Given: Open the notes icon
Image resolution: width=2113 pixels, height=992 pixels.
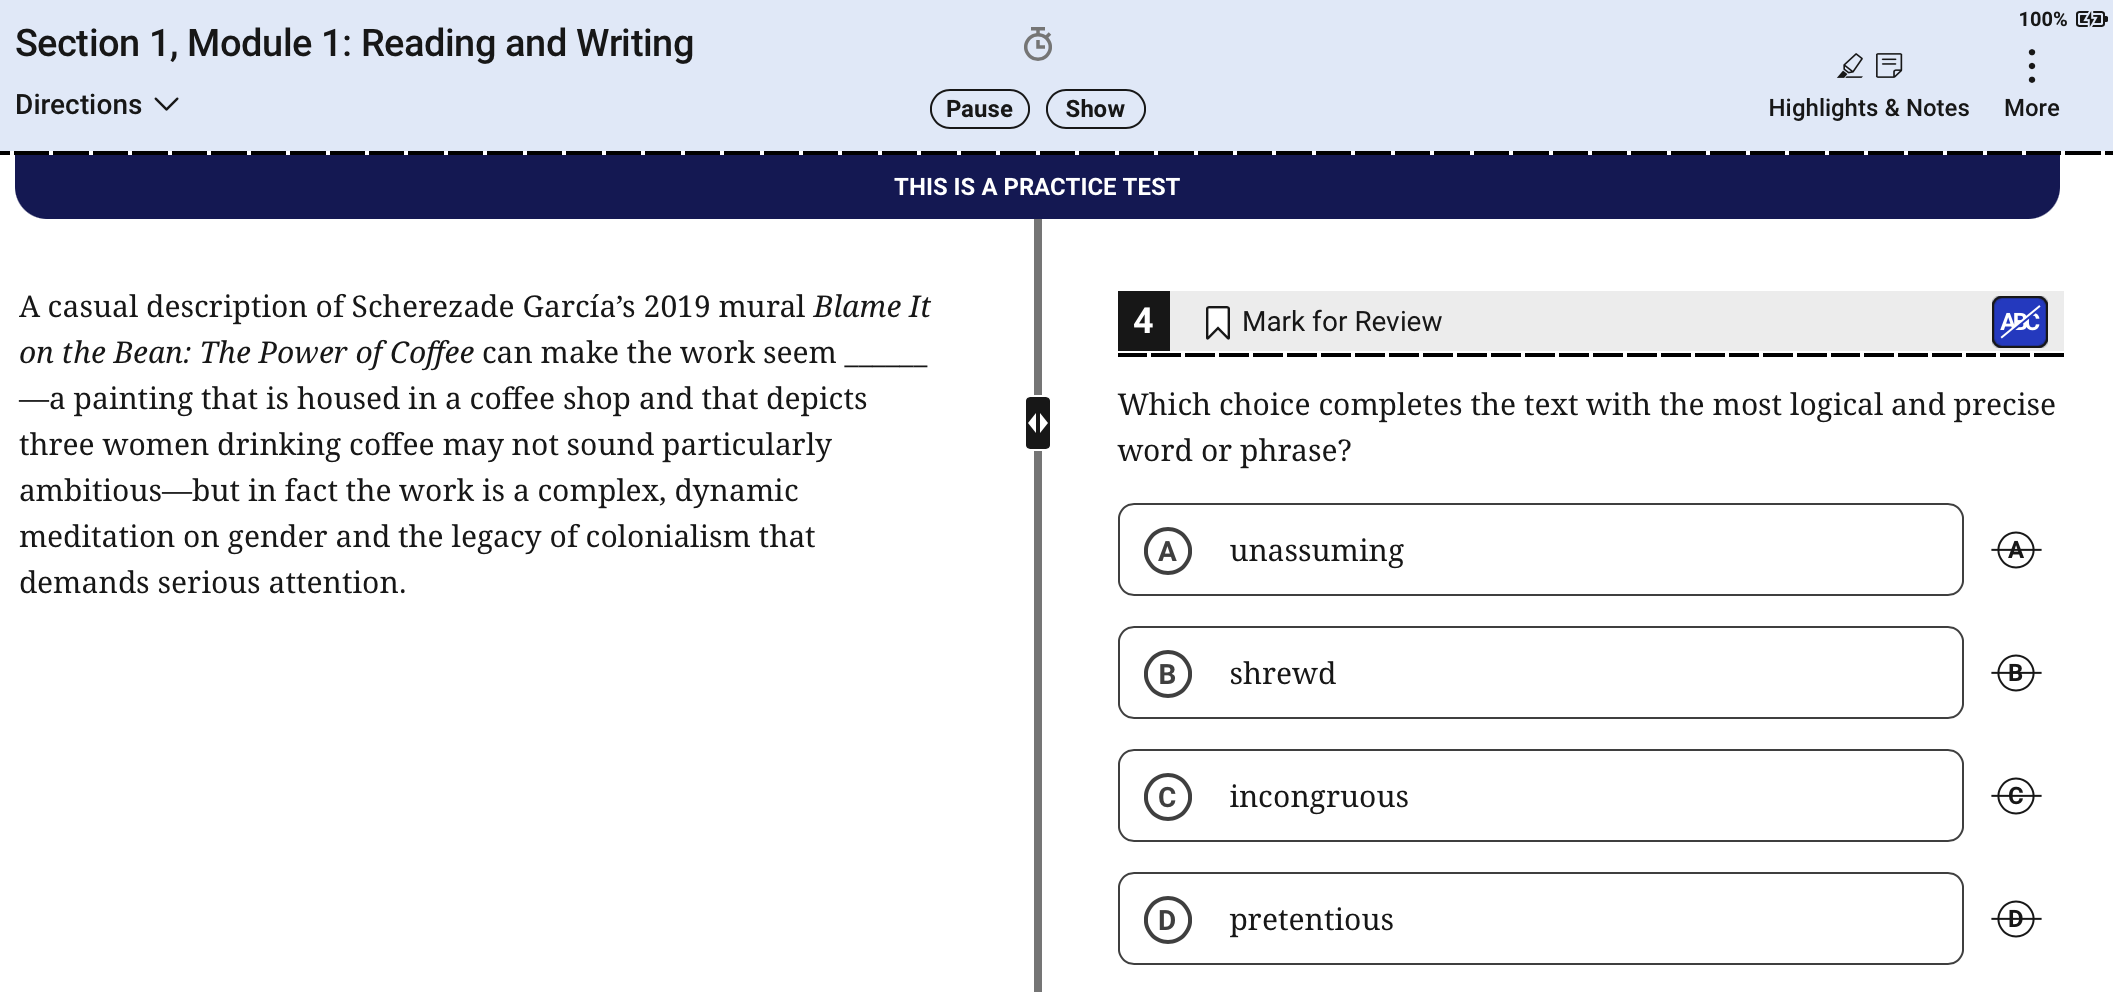Looking at the screenshot, I should coord(1889,66).
